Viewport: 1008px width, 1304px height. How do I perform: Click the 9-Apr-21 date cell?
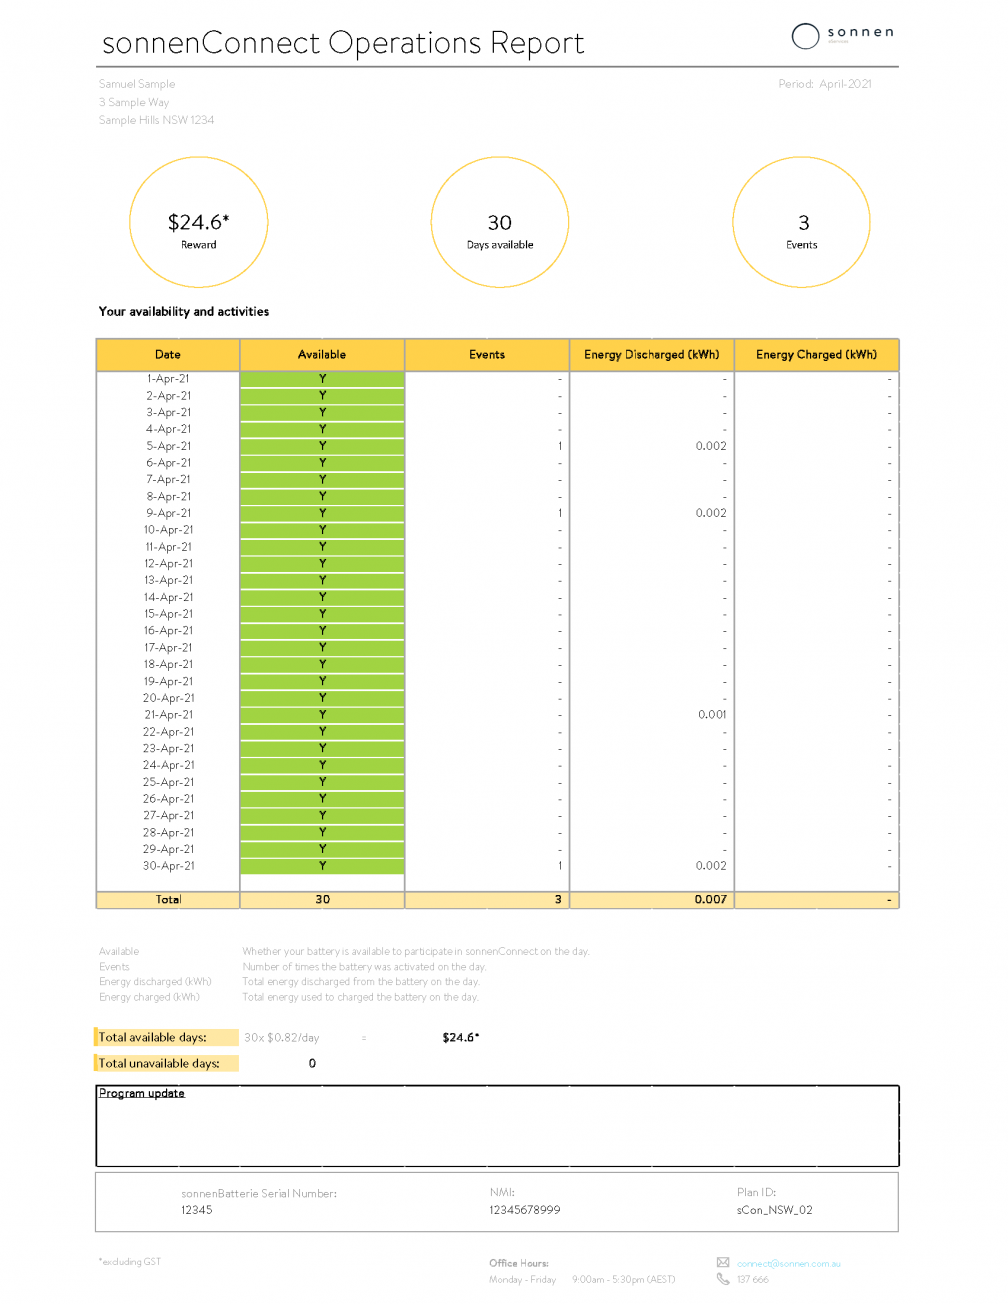point(168,513)
